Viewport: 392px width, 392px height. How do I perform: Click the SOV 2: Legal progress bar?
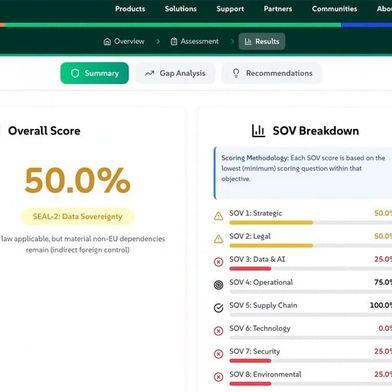[311, 246]
